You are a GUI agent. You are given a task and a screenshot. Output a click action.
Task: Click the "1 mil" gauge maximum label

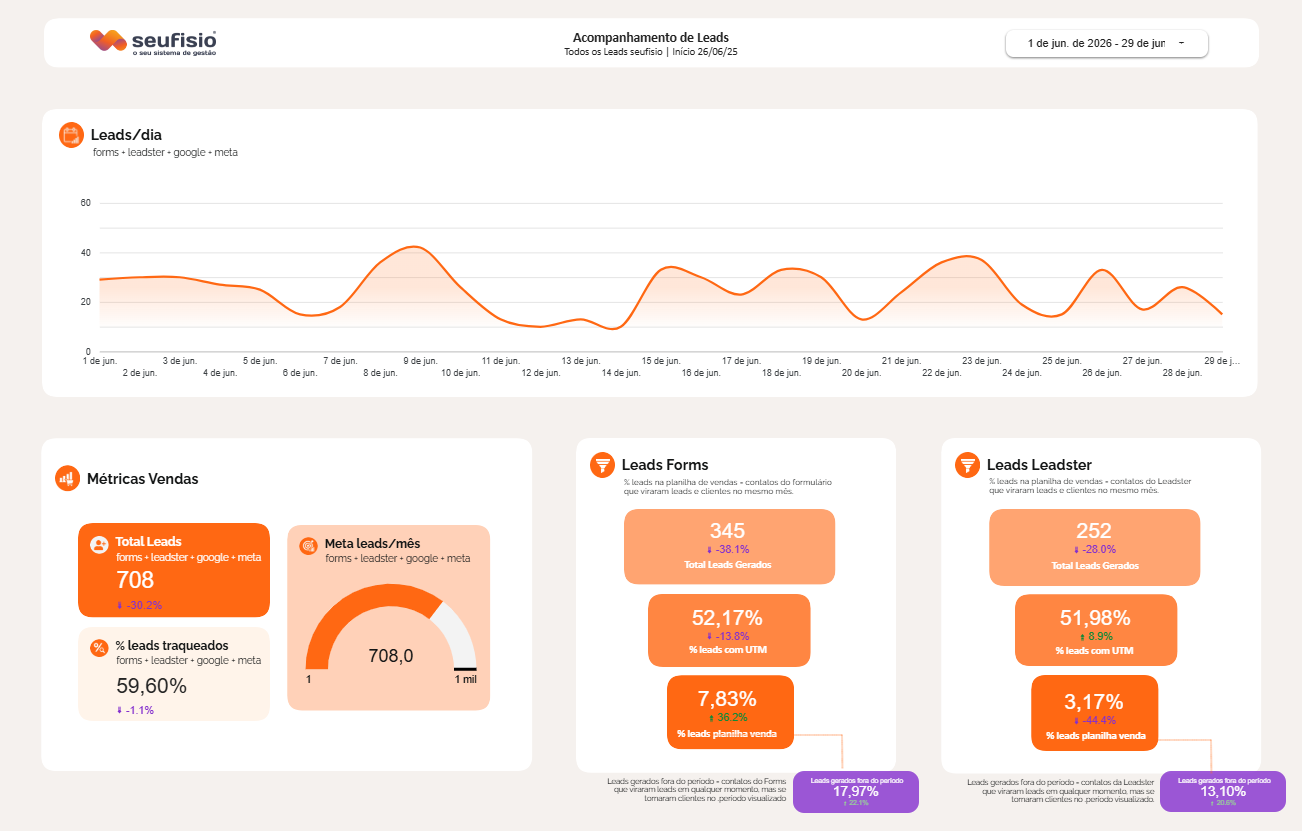pyautogui.click(x=465, y=680)
